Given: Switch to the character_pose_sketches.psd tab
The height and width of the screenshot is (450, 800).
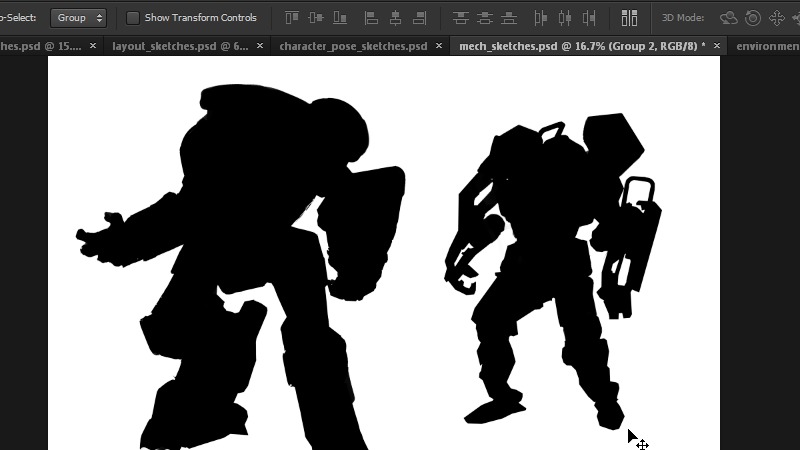Looking at the screenshot, I should [352, 46].
